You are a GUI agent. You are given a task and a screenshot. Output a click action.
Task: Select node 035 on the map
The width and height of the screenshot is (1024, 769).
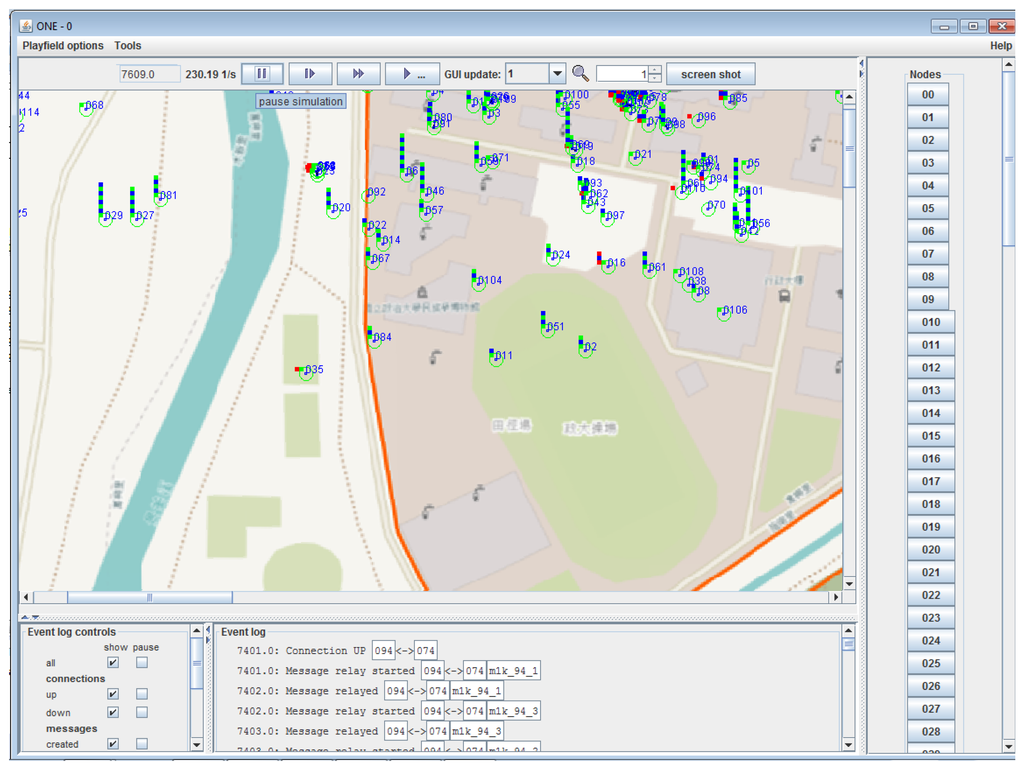pyautogui.click(x=306, y=372)
